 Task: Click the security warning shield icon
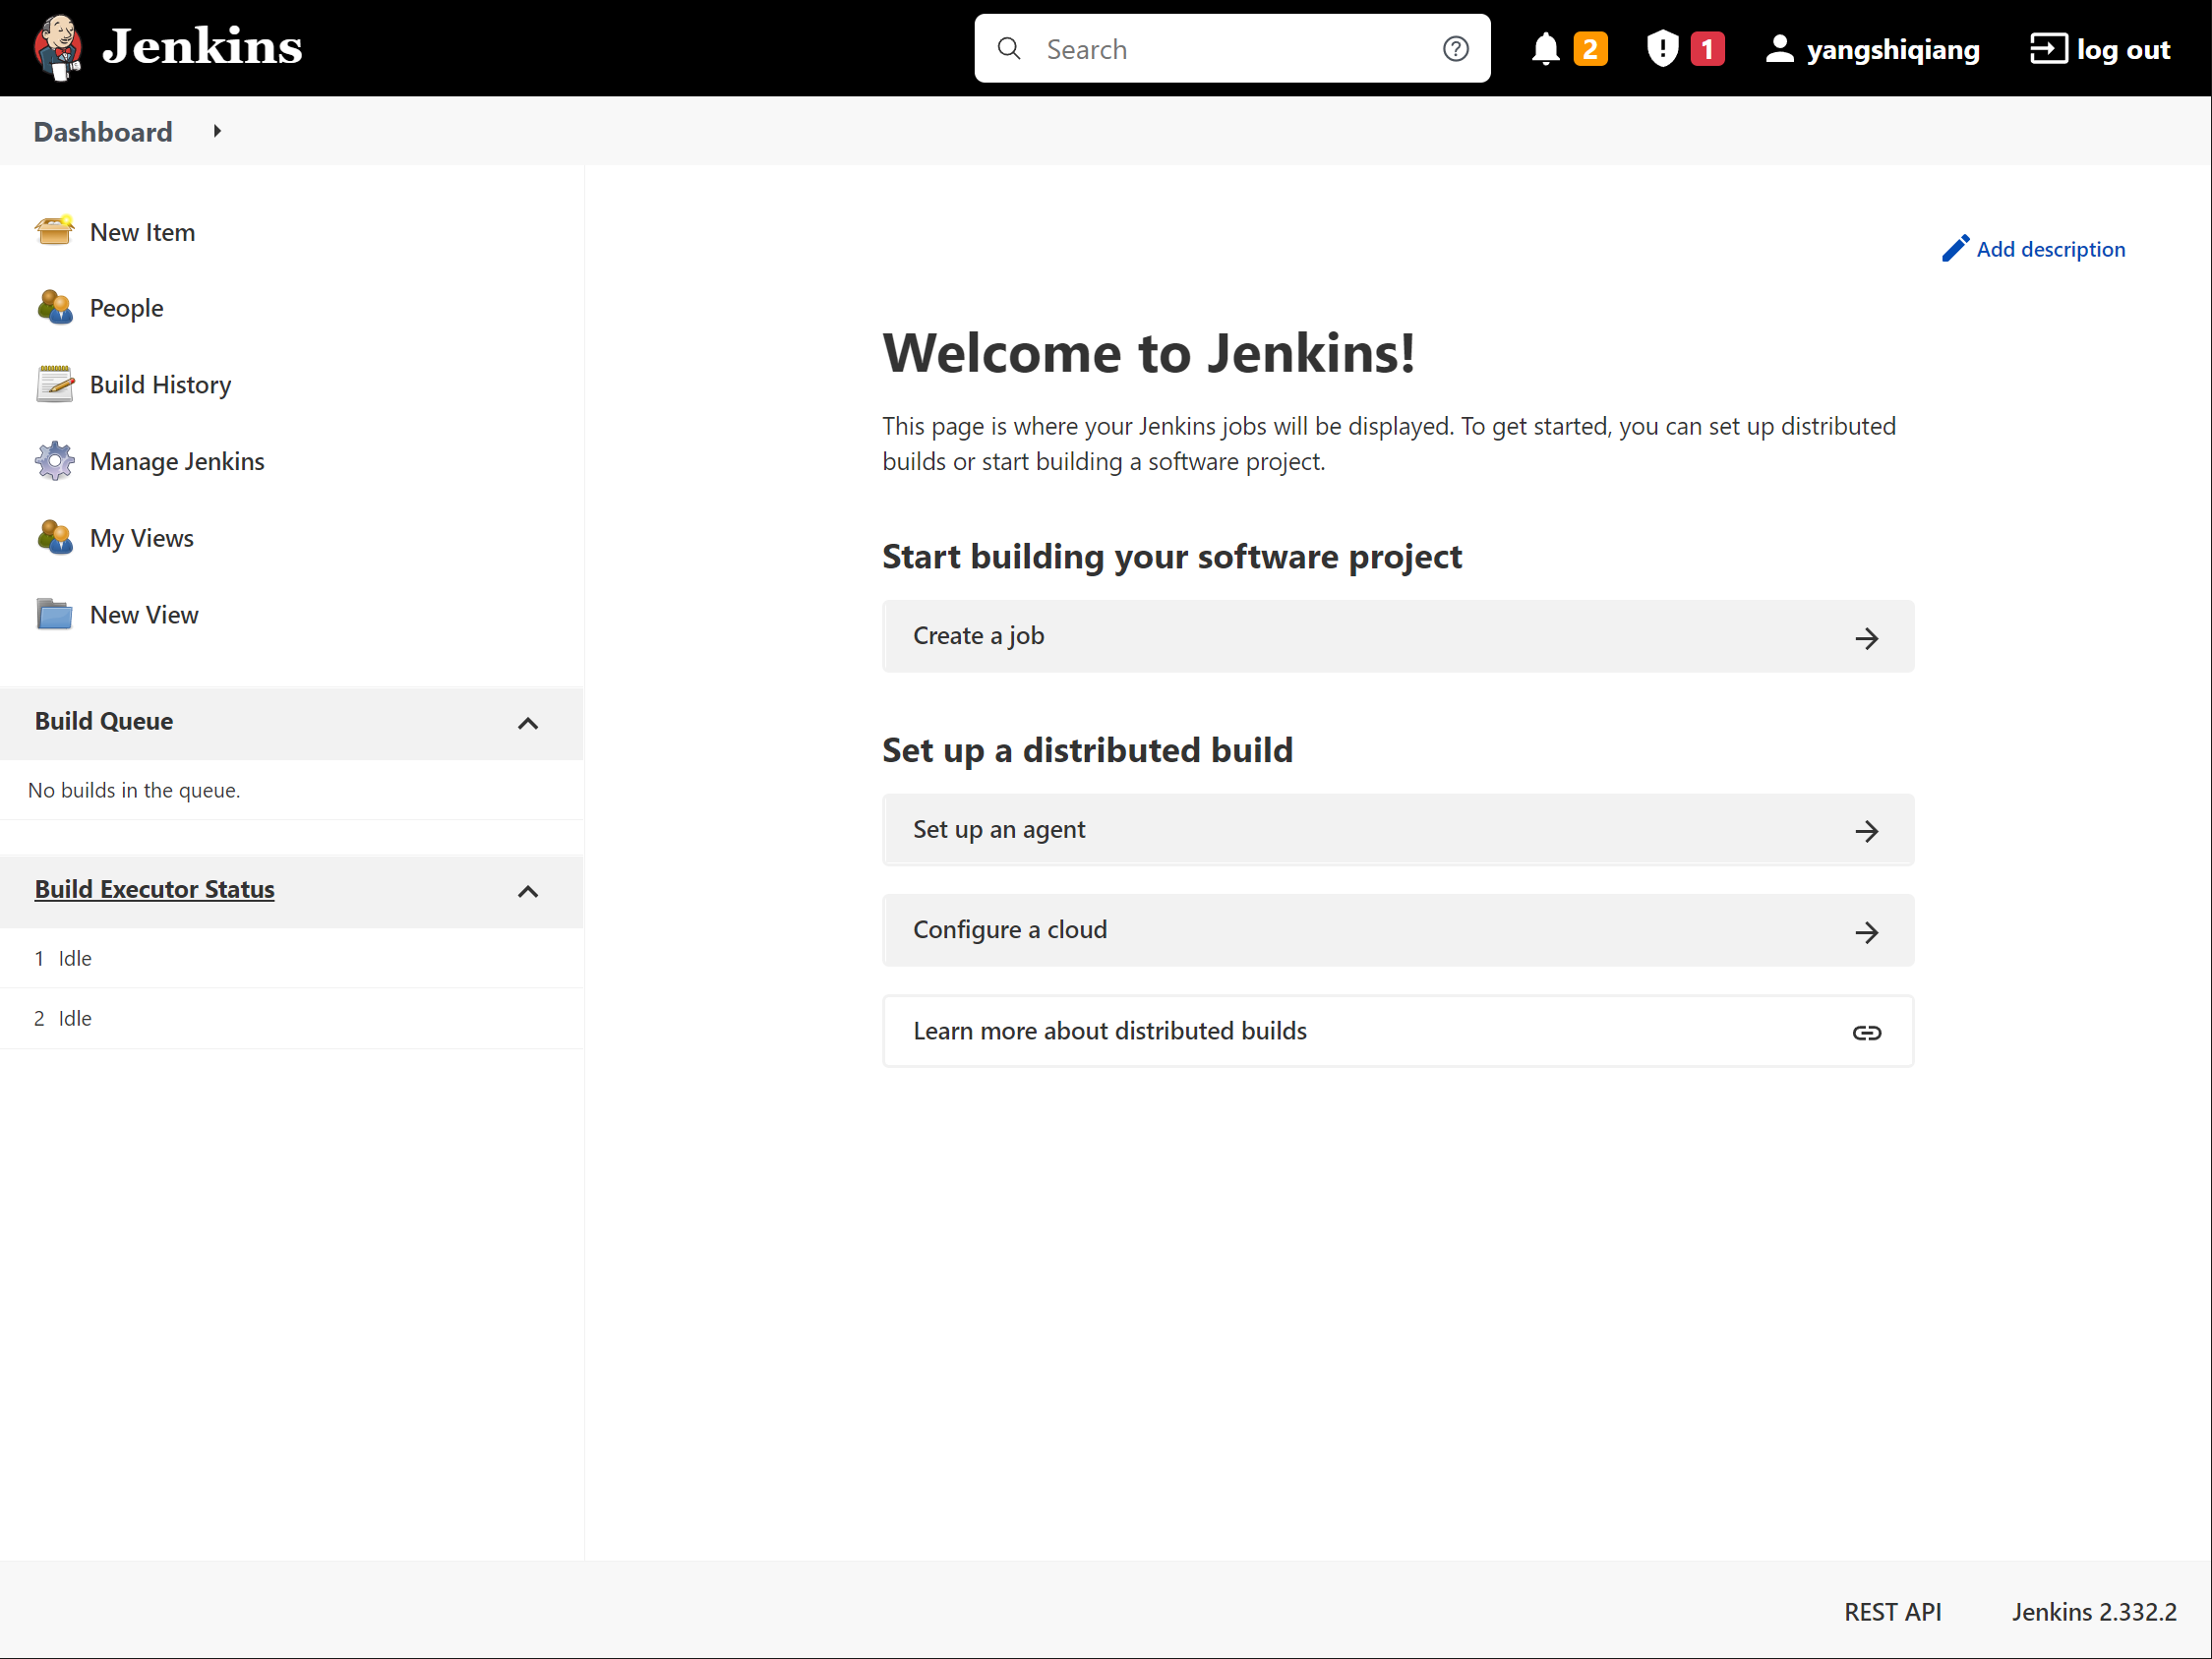[x=1661, y=48]
